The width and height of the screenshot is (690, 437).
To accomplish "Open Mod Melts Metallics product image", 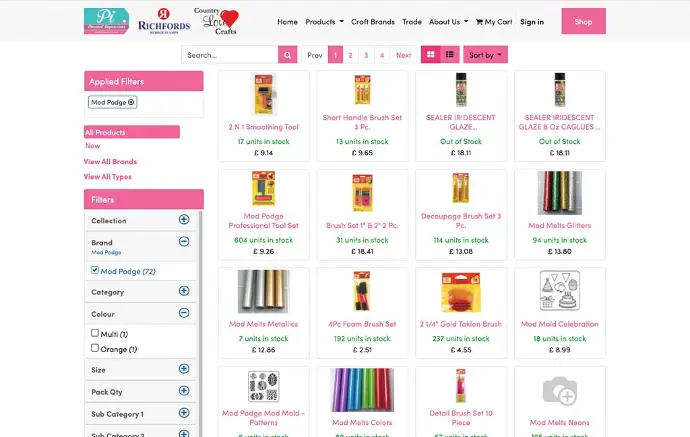I will point(264,291).
